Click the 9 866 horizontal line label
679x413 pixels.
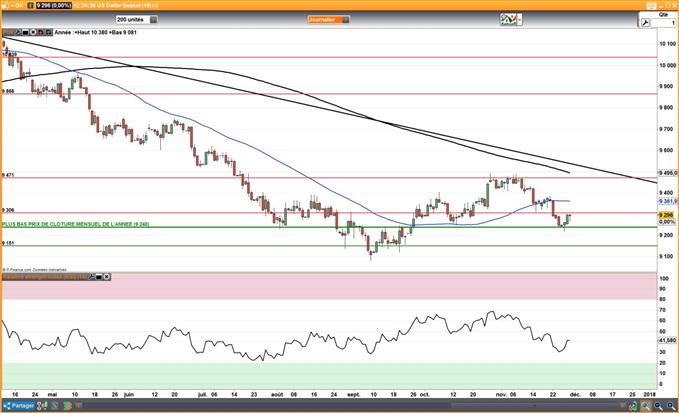pyautogui.click(x=8, y=91)
